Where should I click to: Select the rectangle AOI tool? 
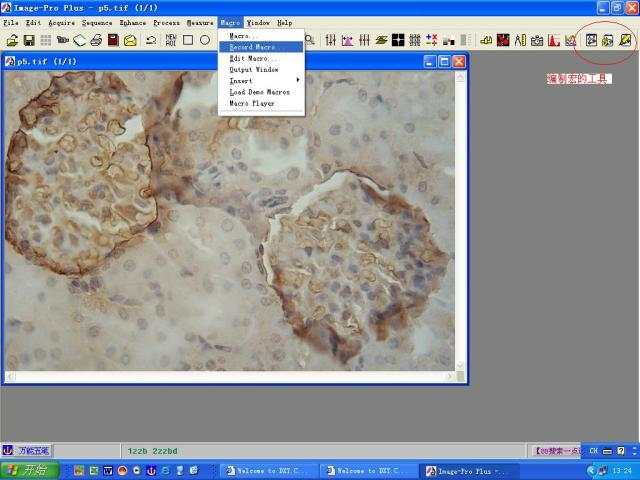tap(187, 40)
